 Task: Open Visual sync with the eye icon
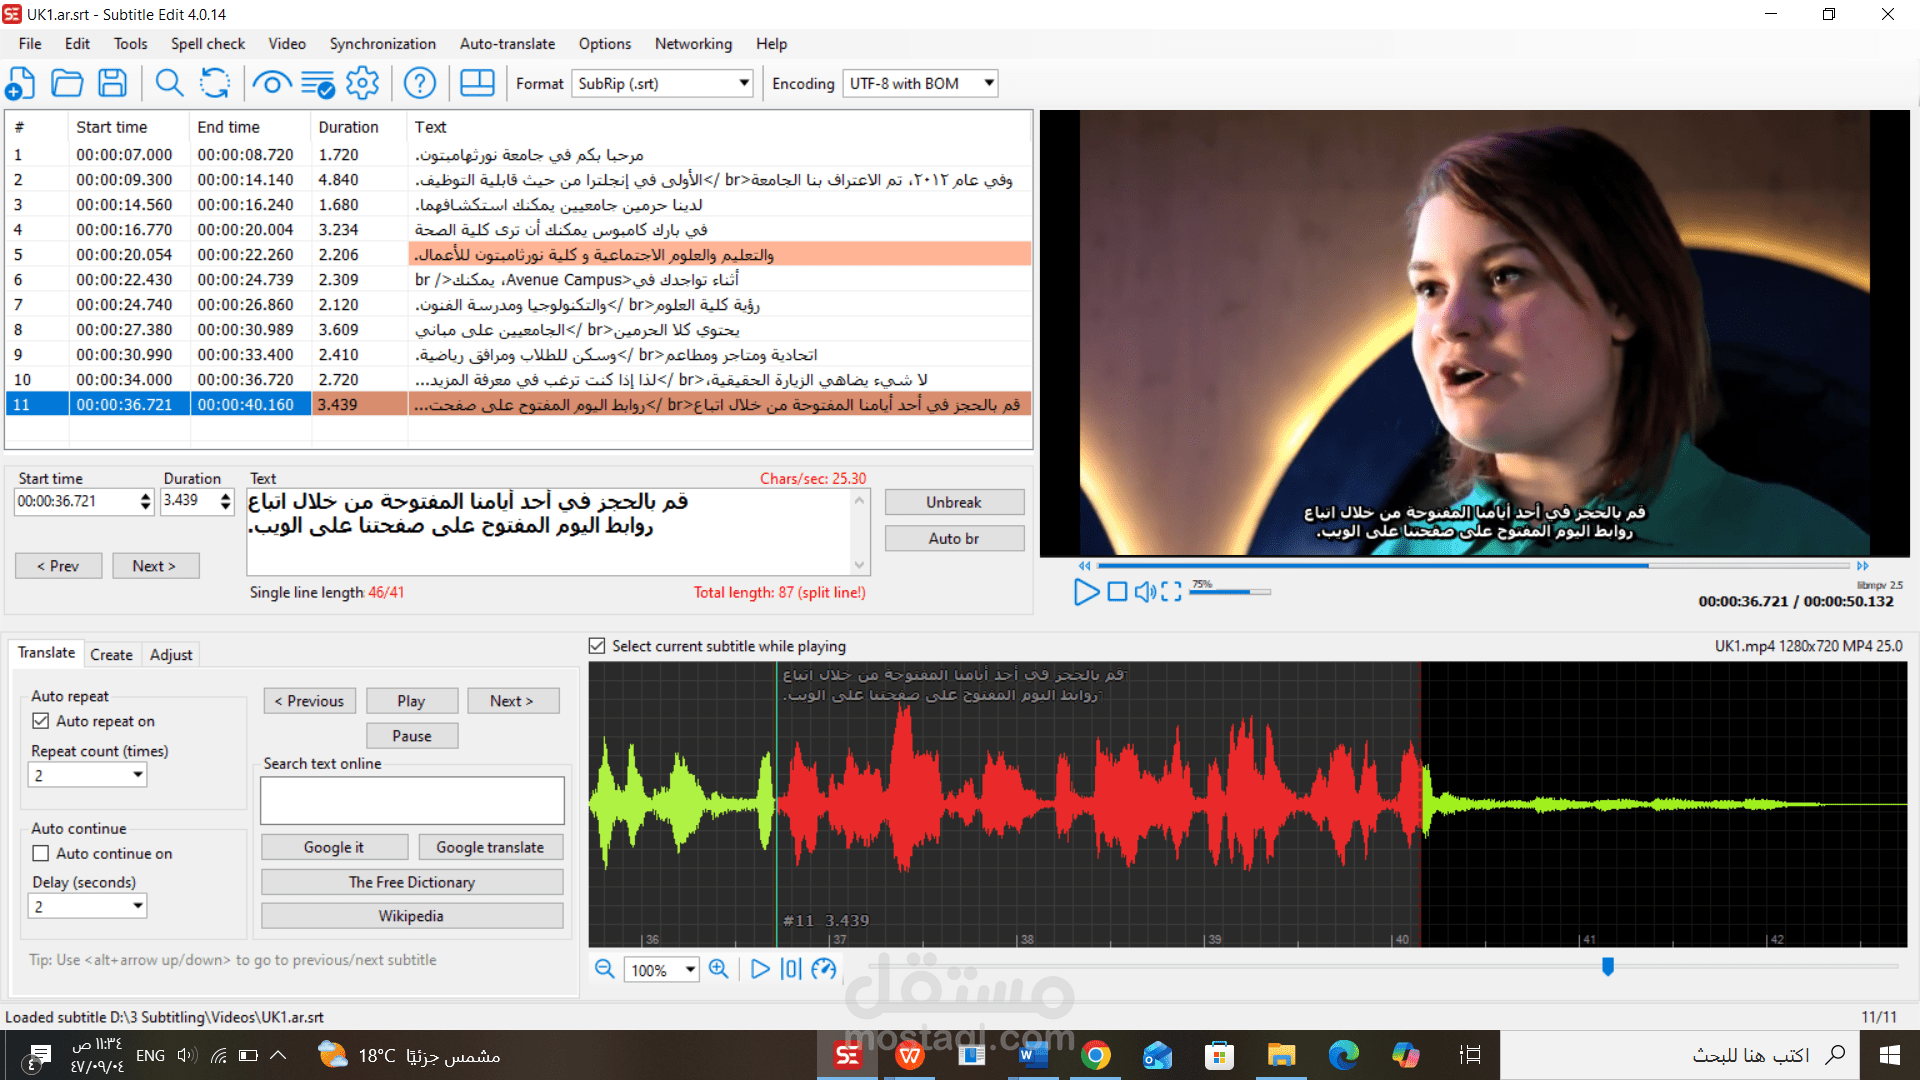coord(271,83)
